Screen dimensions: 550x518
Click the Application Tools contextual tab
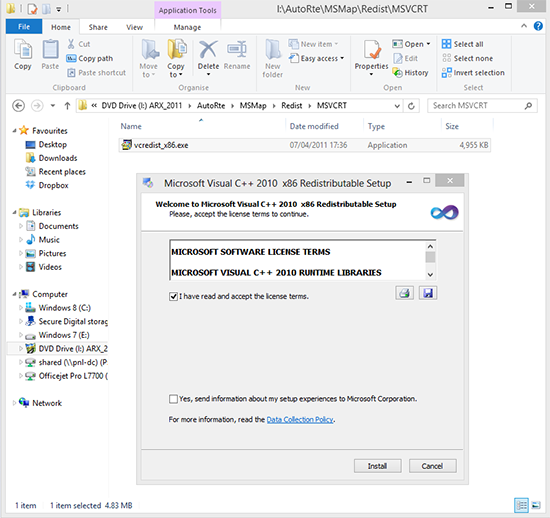click(x=187, y=10)
